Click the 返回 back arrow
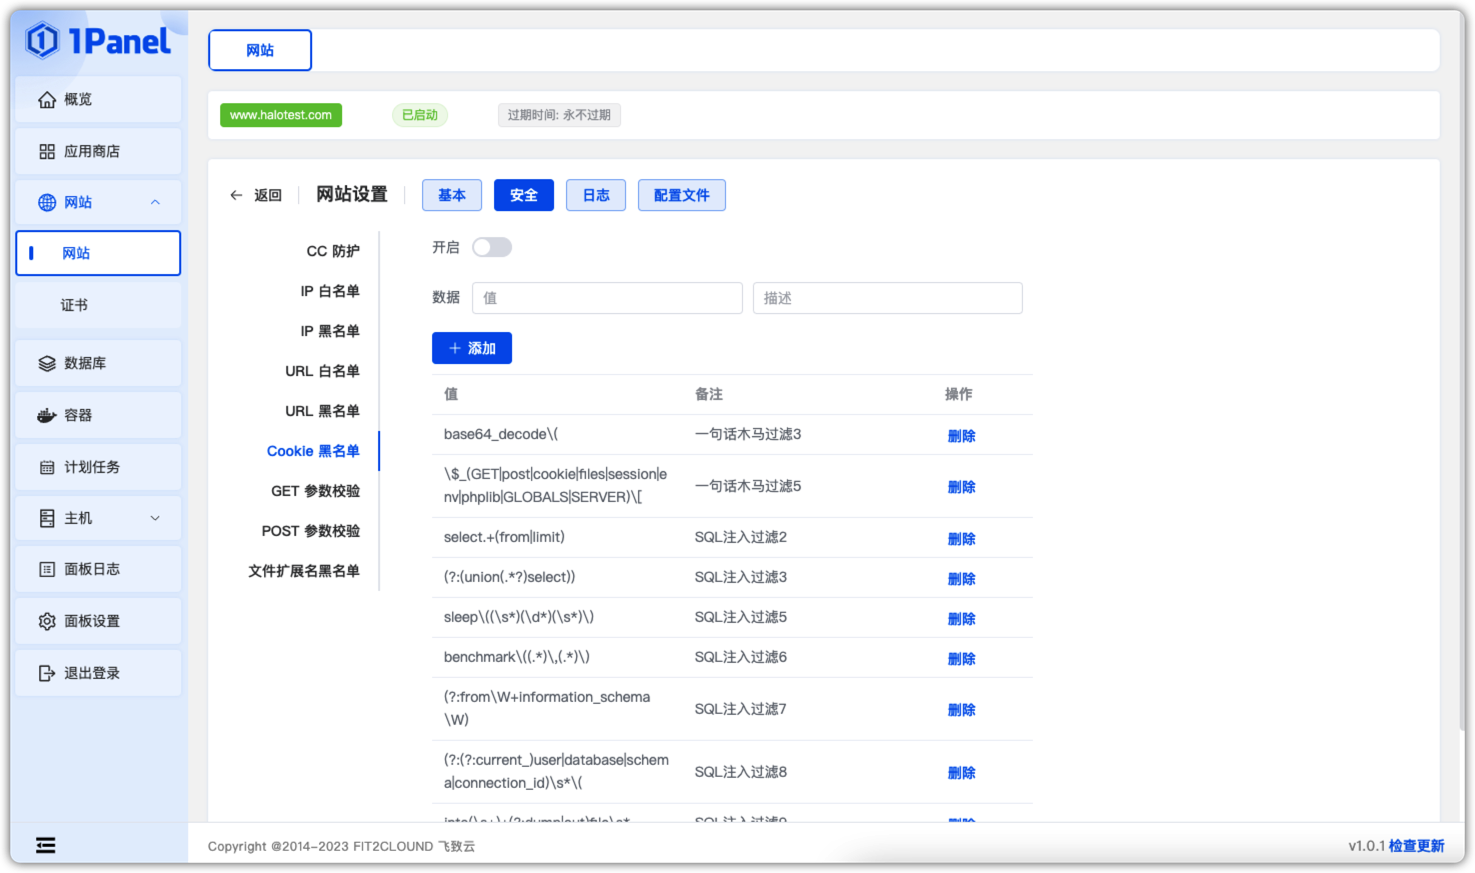The width and height of the screenshot is (1475, 873). (x=236, y=195)
